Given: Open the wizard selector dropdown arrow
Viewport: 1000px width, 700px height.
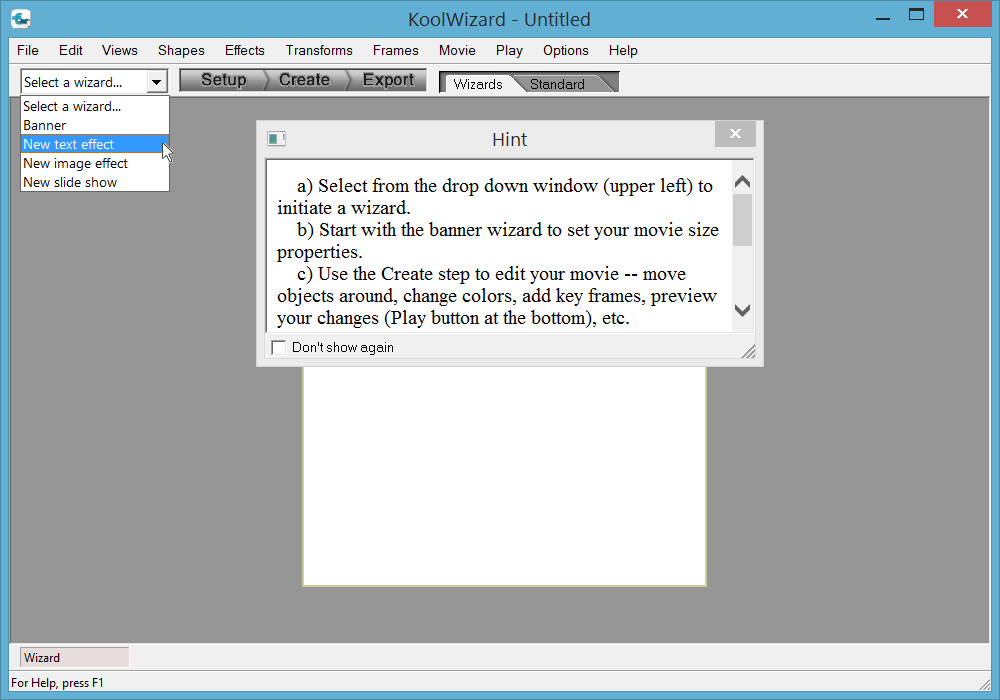Looking at the screenshot, I should click(156, 82).
